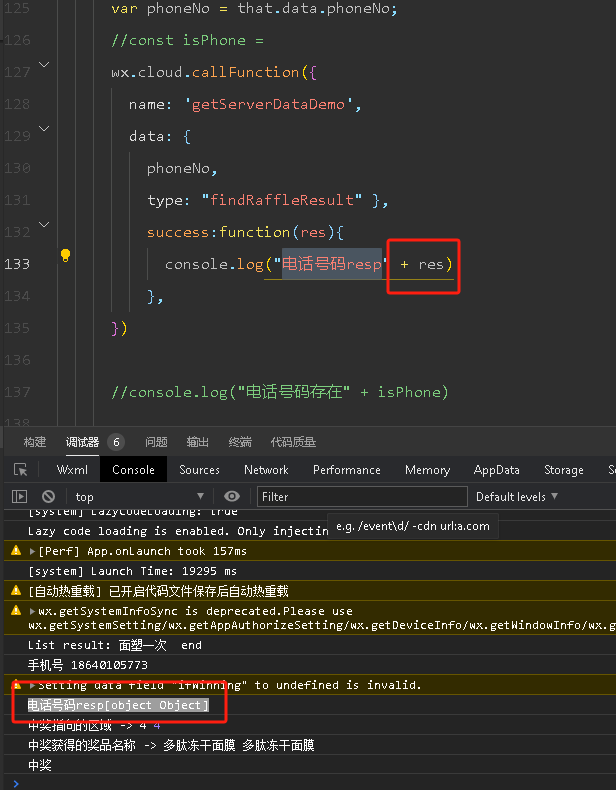Expand the [Perf] App.onLaunch warning entry

32,551
